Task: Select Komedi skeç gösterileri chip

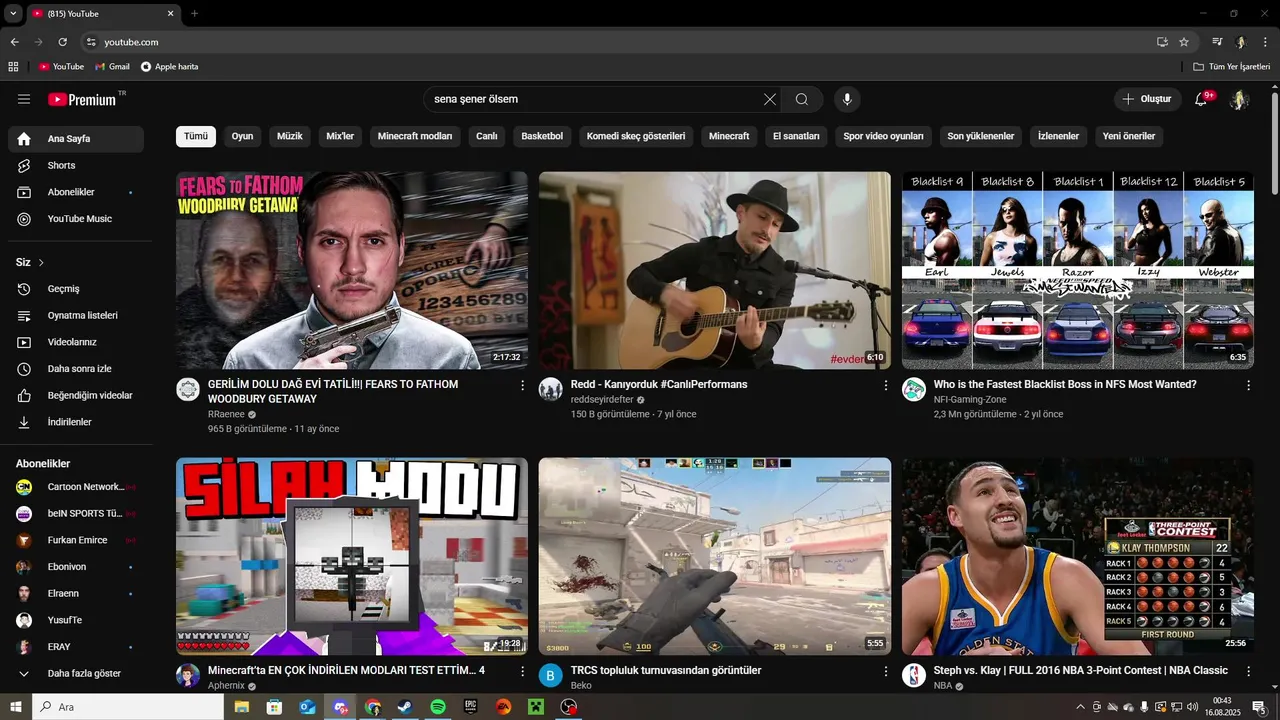Action: (636, 136)
